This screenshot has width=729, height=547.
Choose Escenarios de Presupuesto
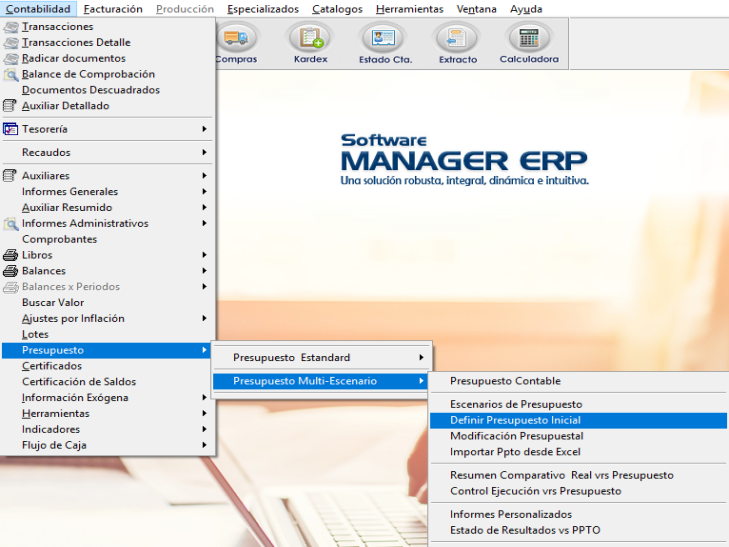[x=578, y=404]
